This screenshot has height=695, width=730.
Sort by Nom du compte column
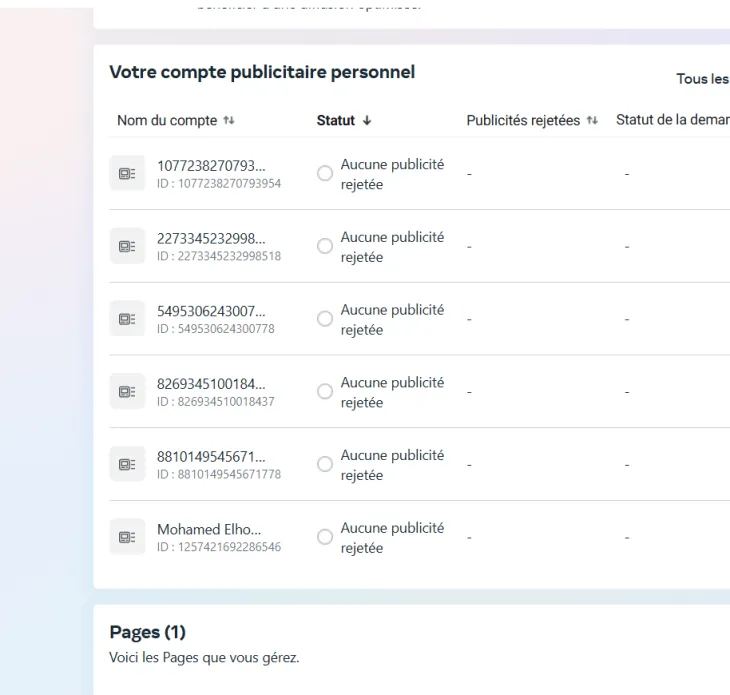click(229, 121)
